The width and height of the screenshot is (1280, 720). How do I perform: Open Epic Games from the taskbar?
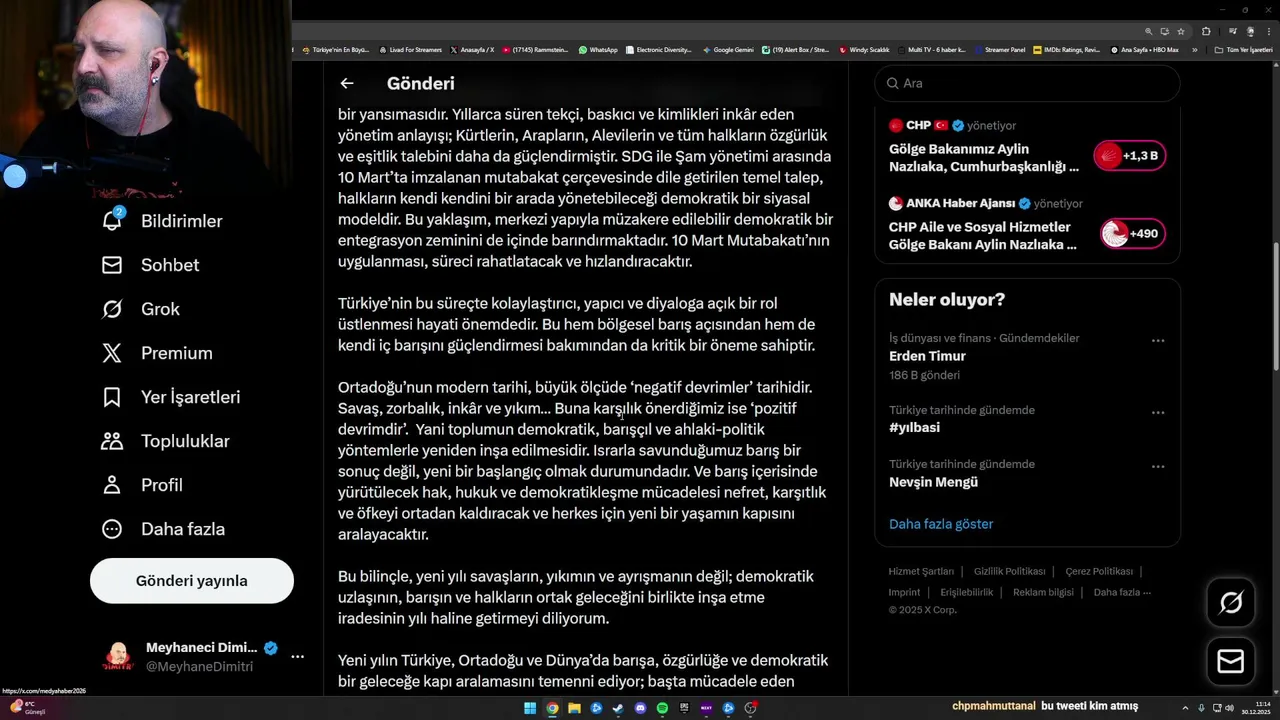tap(684, 708)
